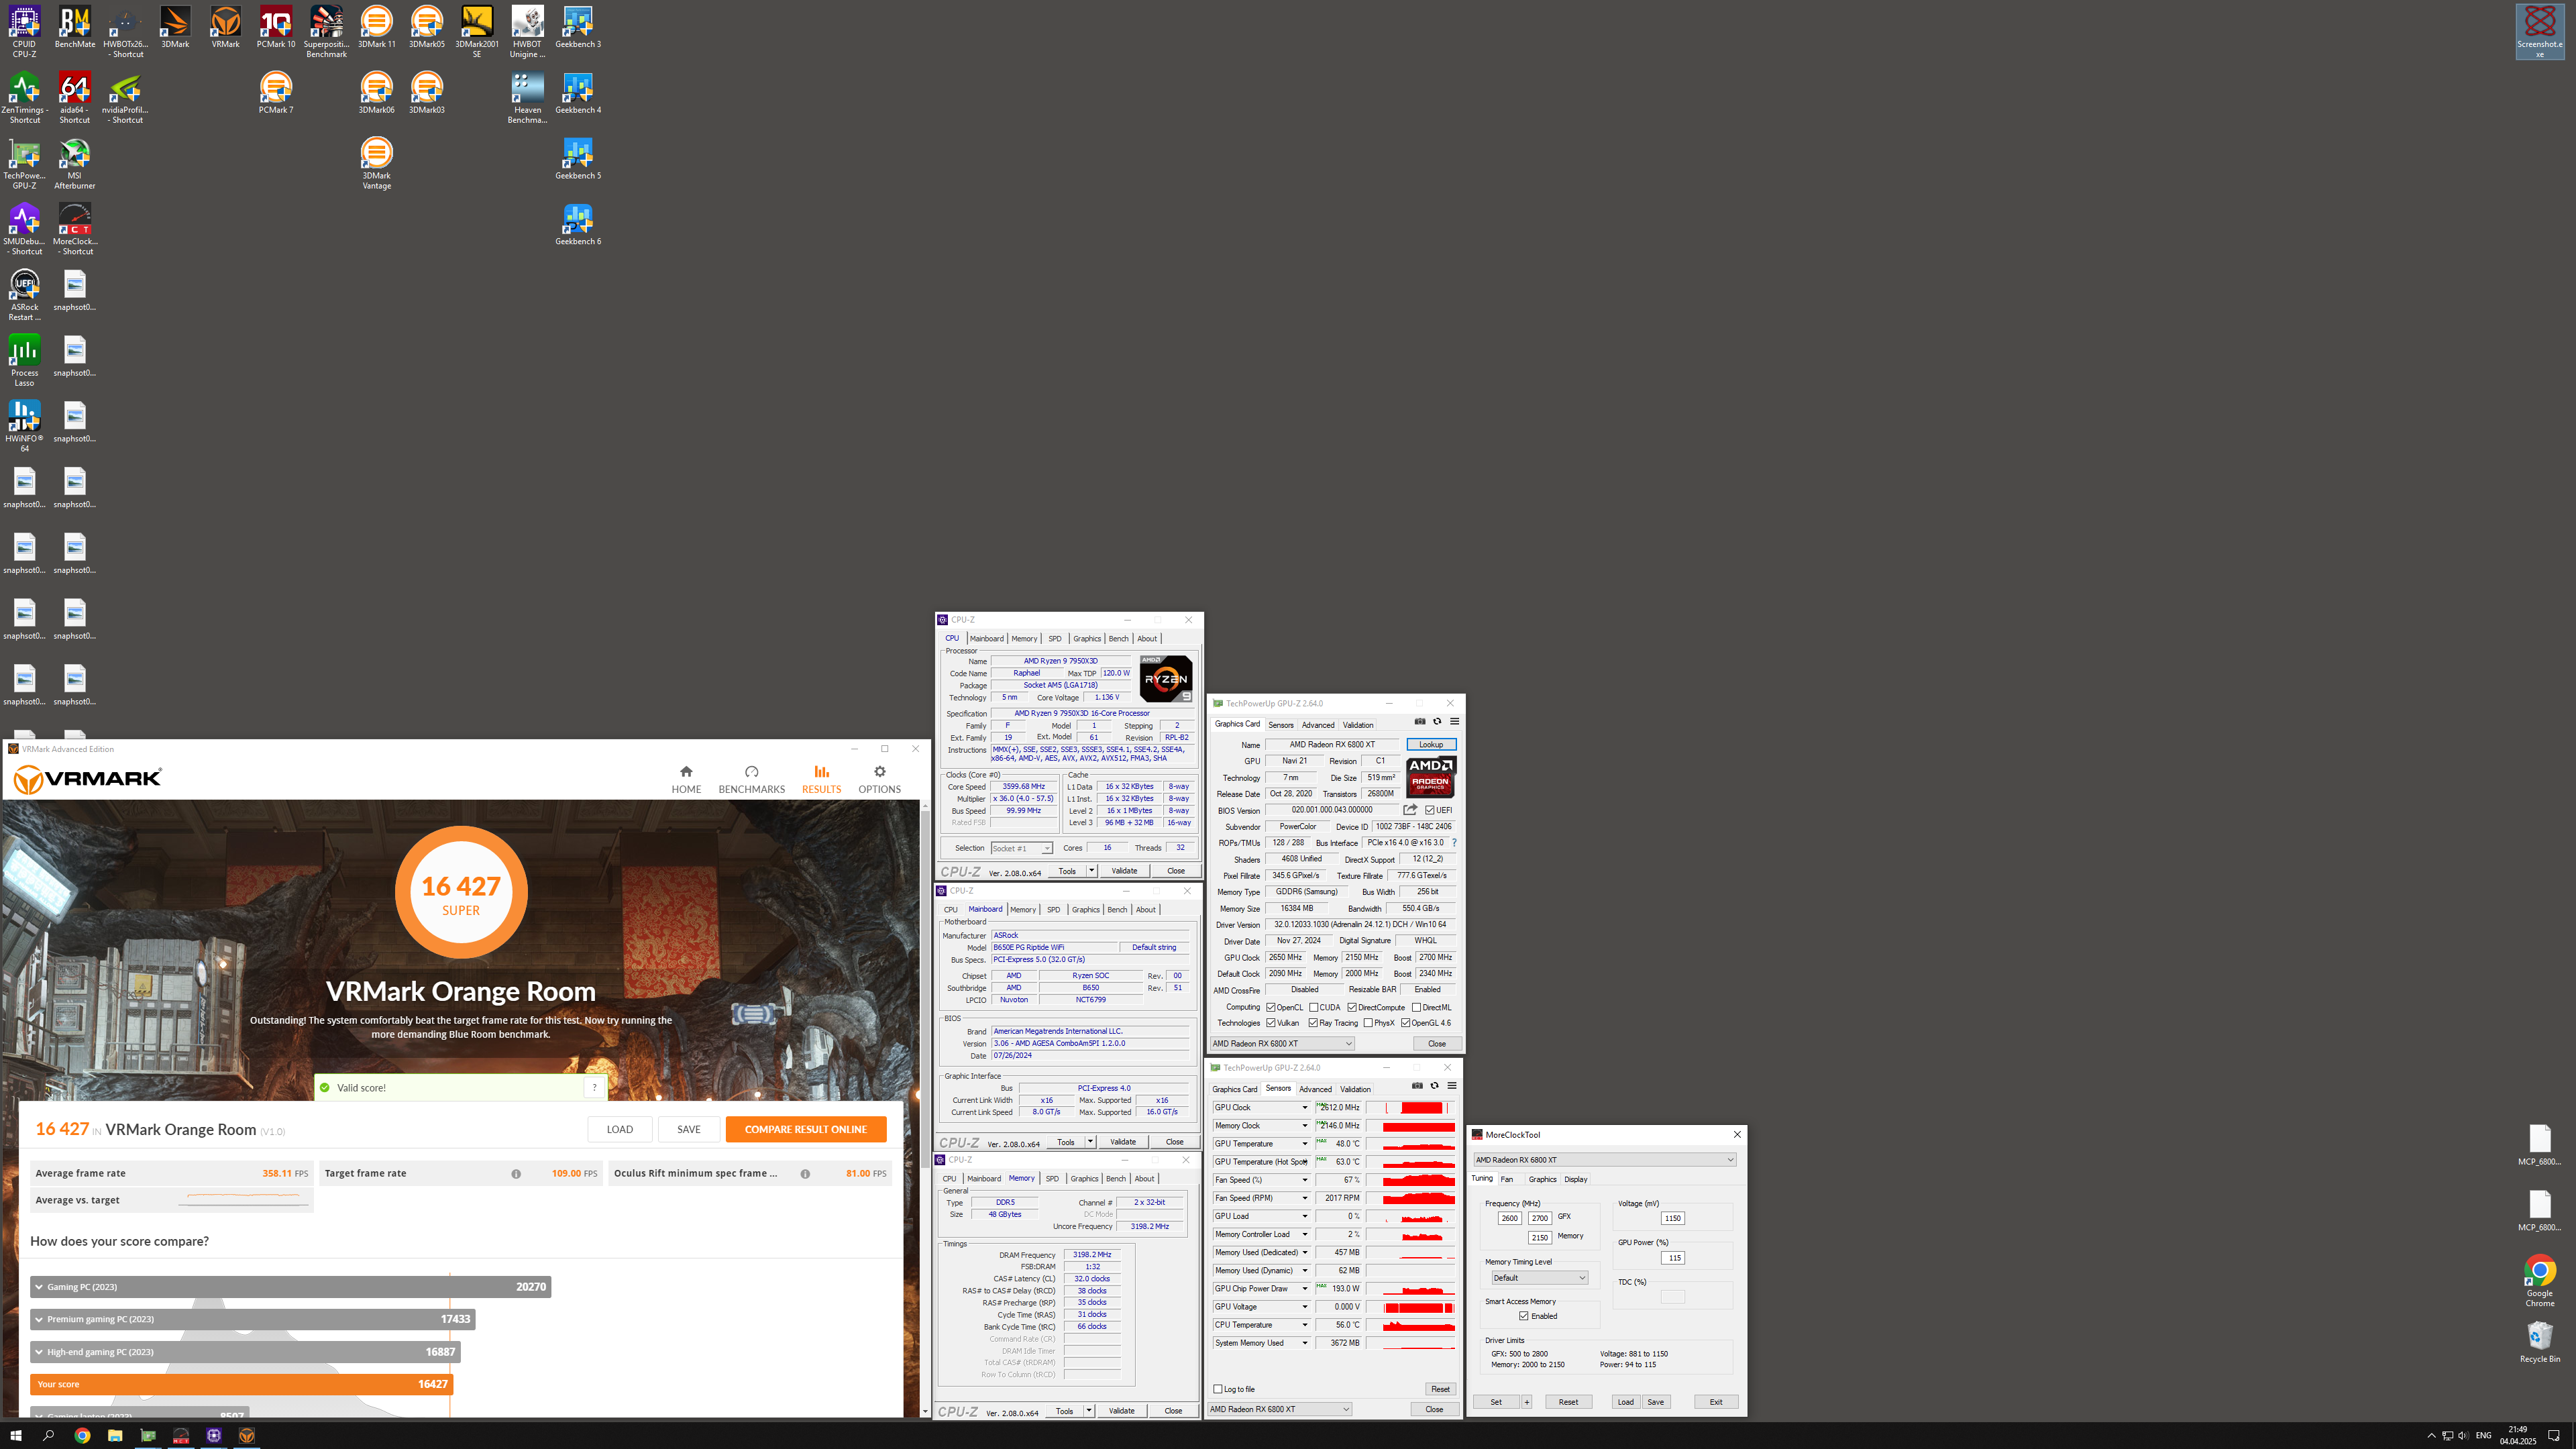The image size is (2576, 1449).
Task: Toggle the PhysX checkbox in GPU-Z
Action: [1368, 1023]
